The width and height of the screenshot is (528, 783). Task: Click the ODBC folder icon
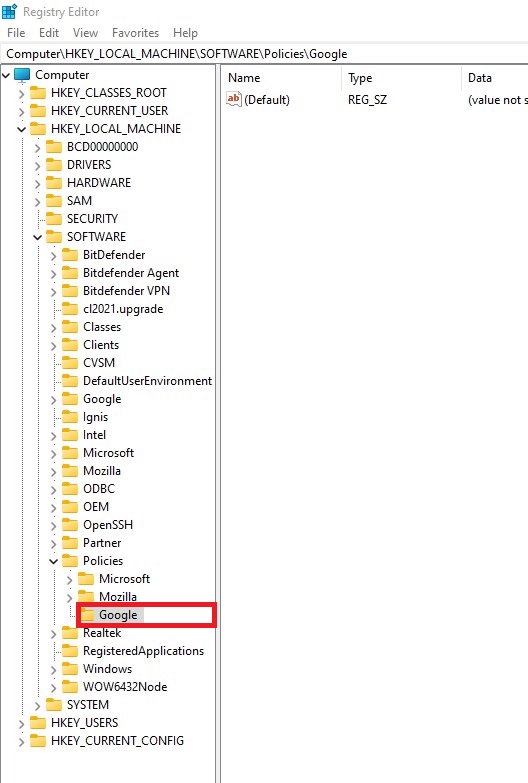[70, 488]
